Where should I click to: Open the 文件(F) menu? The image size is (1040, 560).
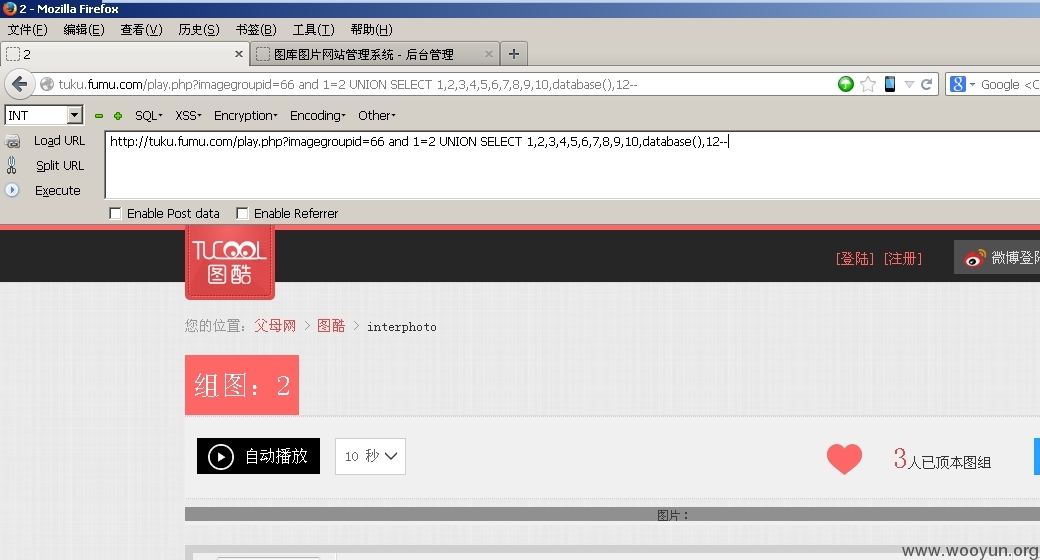click(x=27, y=30)
